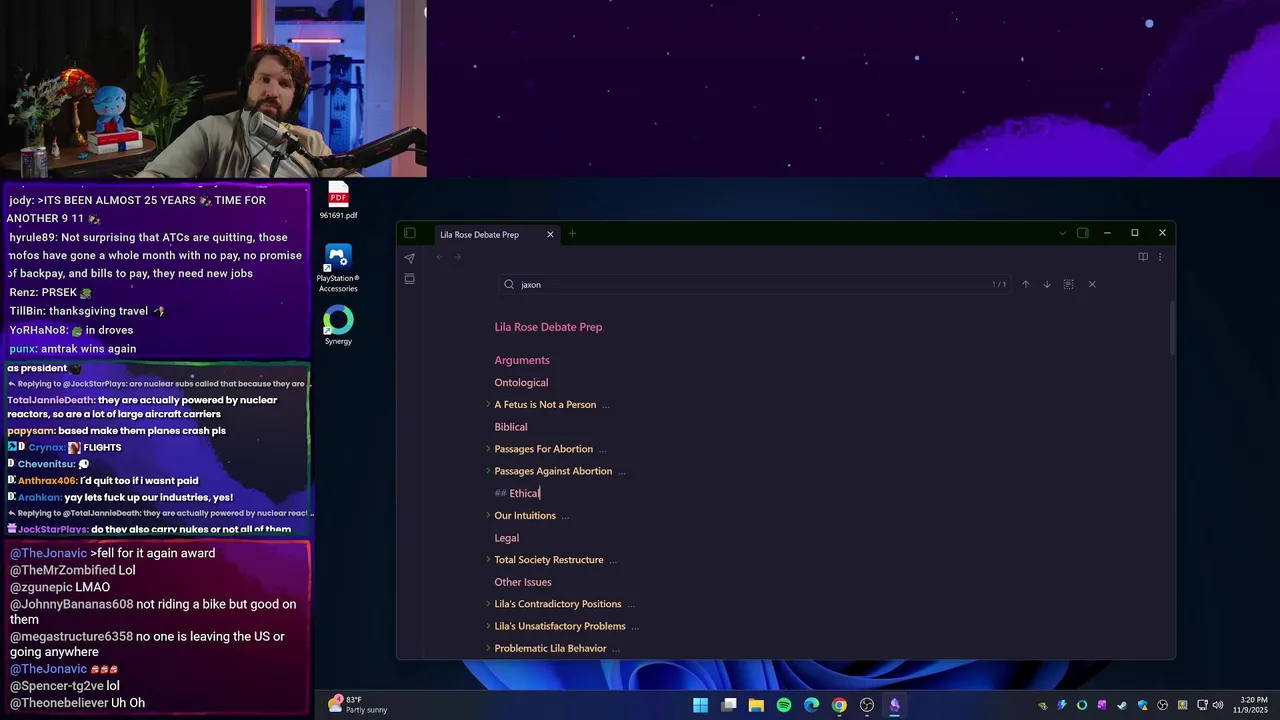Open the clock showing 3:20 PM

point(1251,705)
